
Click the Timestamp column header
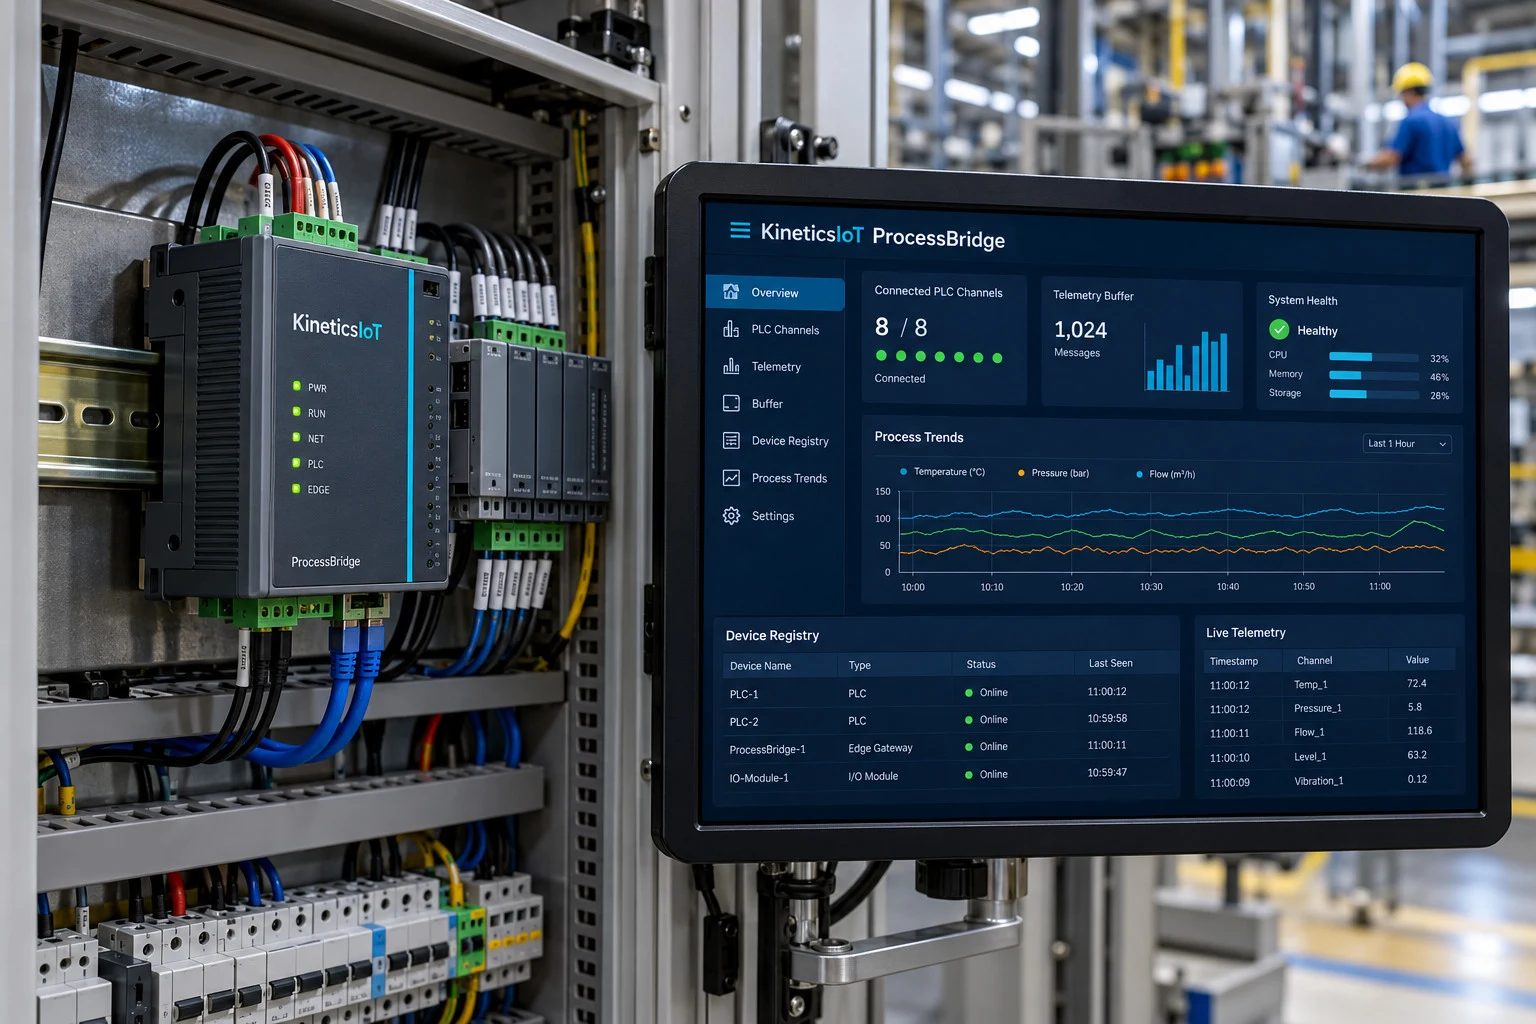point(1234,661)
